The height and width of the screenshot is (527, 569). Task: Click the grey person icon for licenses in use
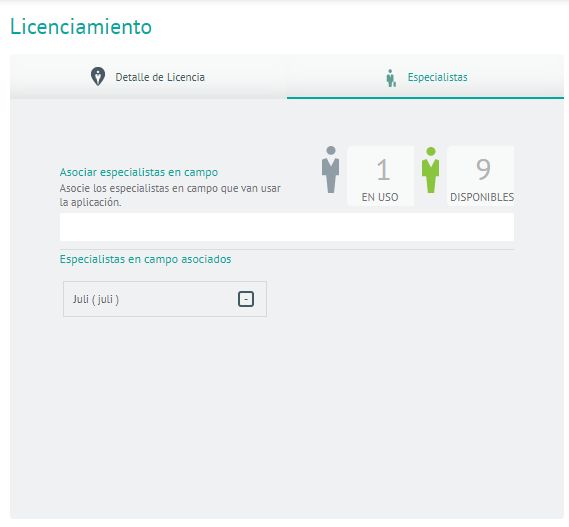[x=331, y=169]
